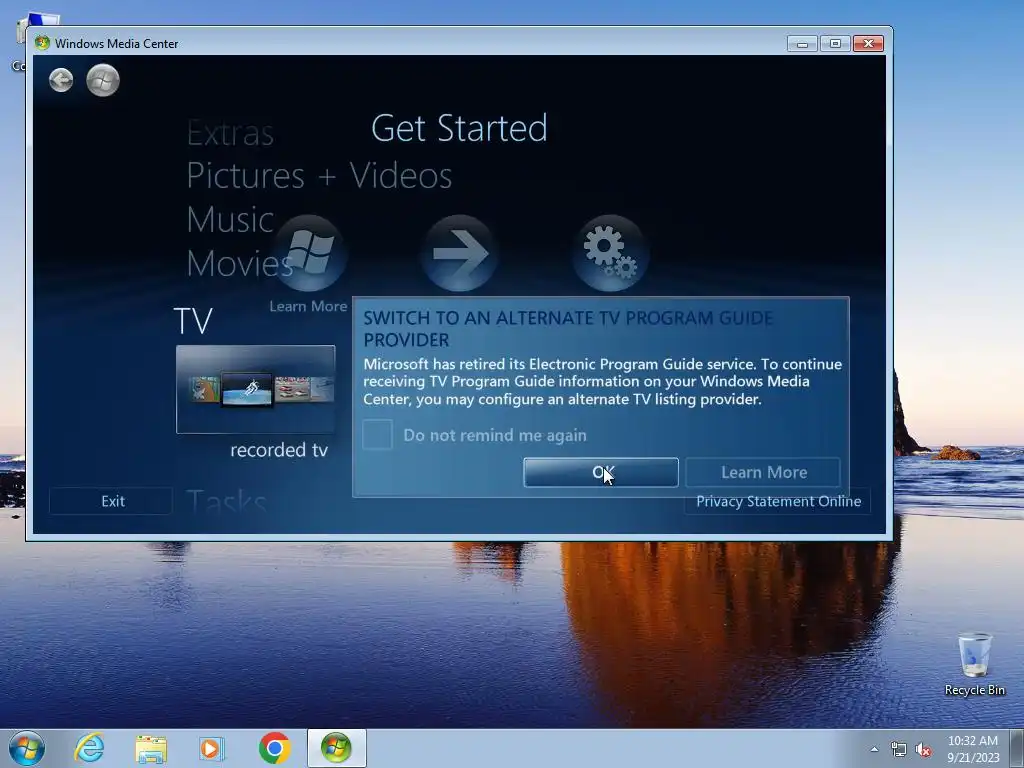1024x768 pixels.
Task: Click the muted volume tray icon
Action: tap(923, 750)
